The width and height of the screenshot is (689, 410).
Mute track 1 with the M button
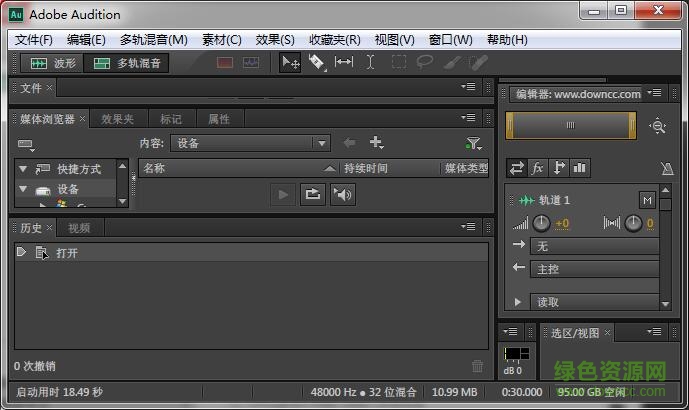pos(647,200)
